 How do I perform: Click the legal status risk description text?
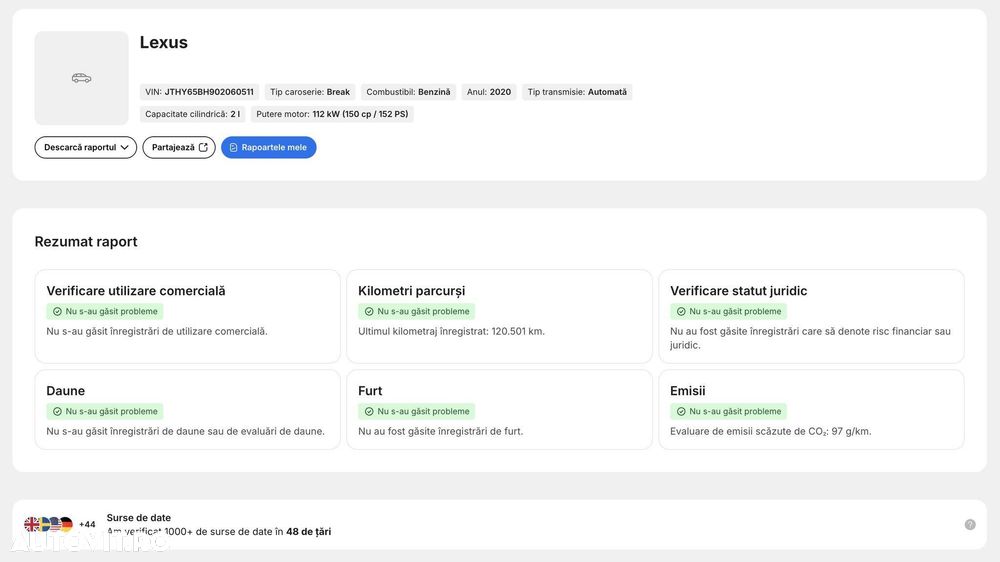810,338
